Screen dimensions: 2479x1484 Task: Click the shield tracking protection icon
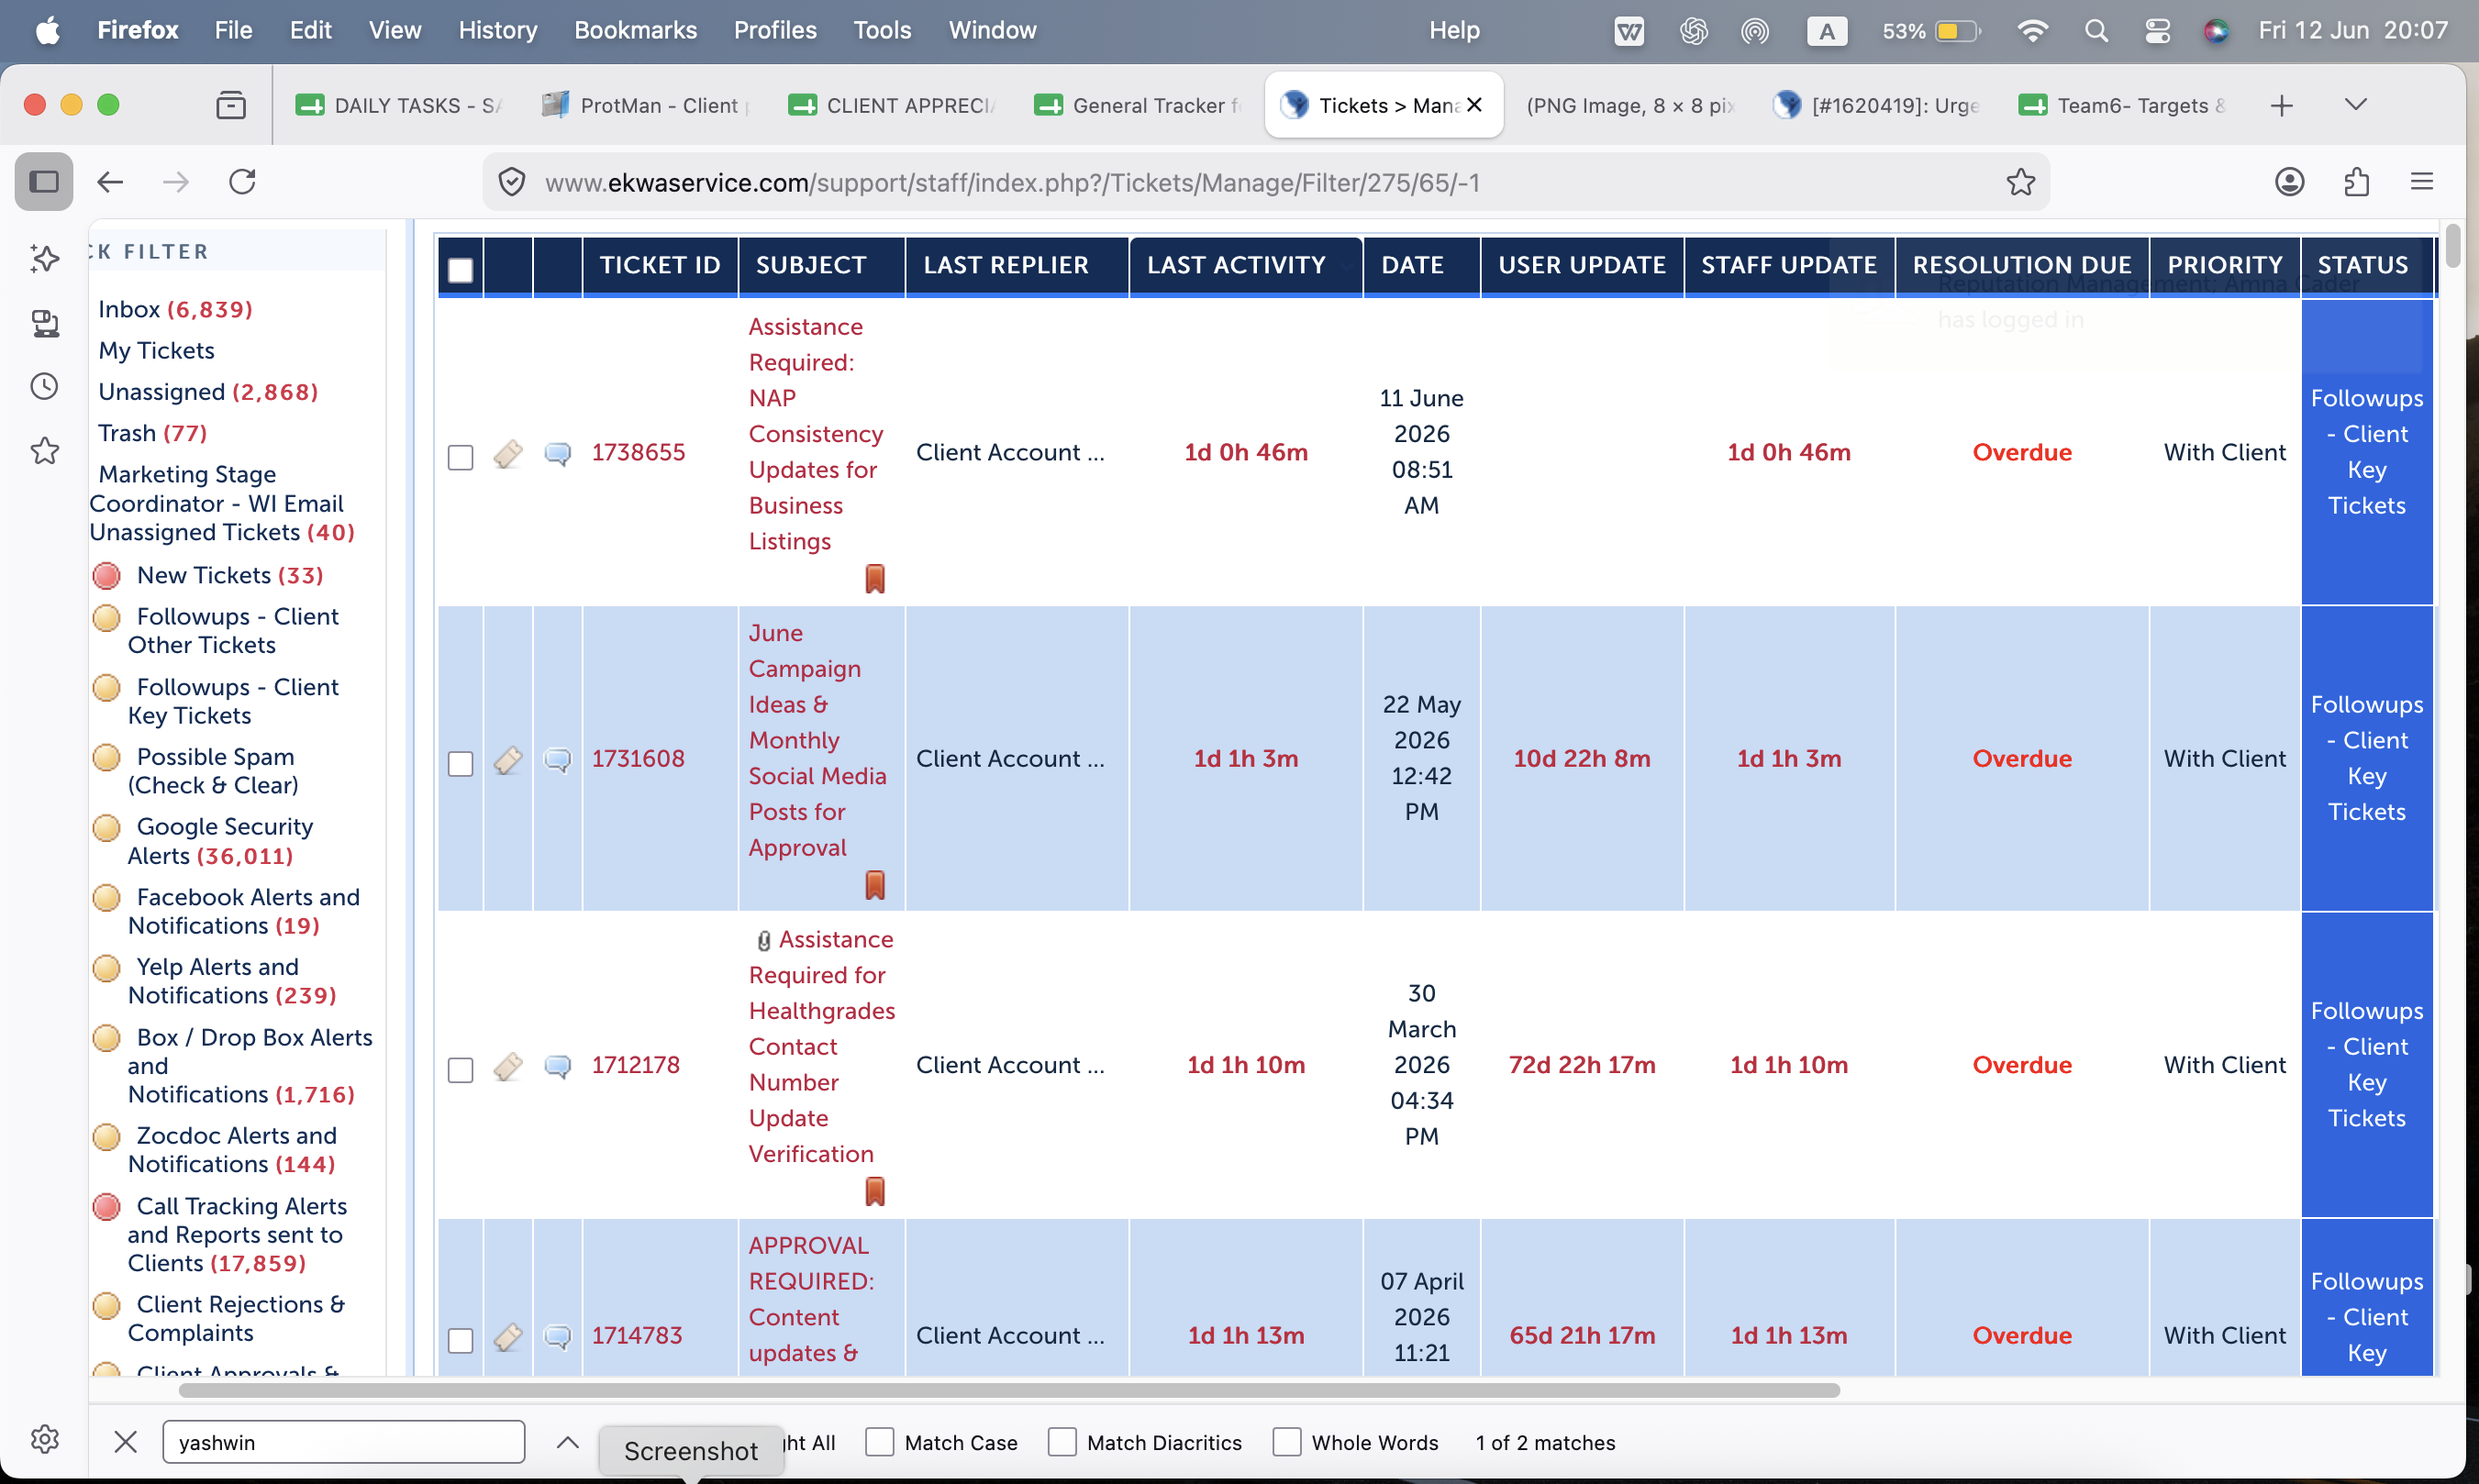pos(512,182)
